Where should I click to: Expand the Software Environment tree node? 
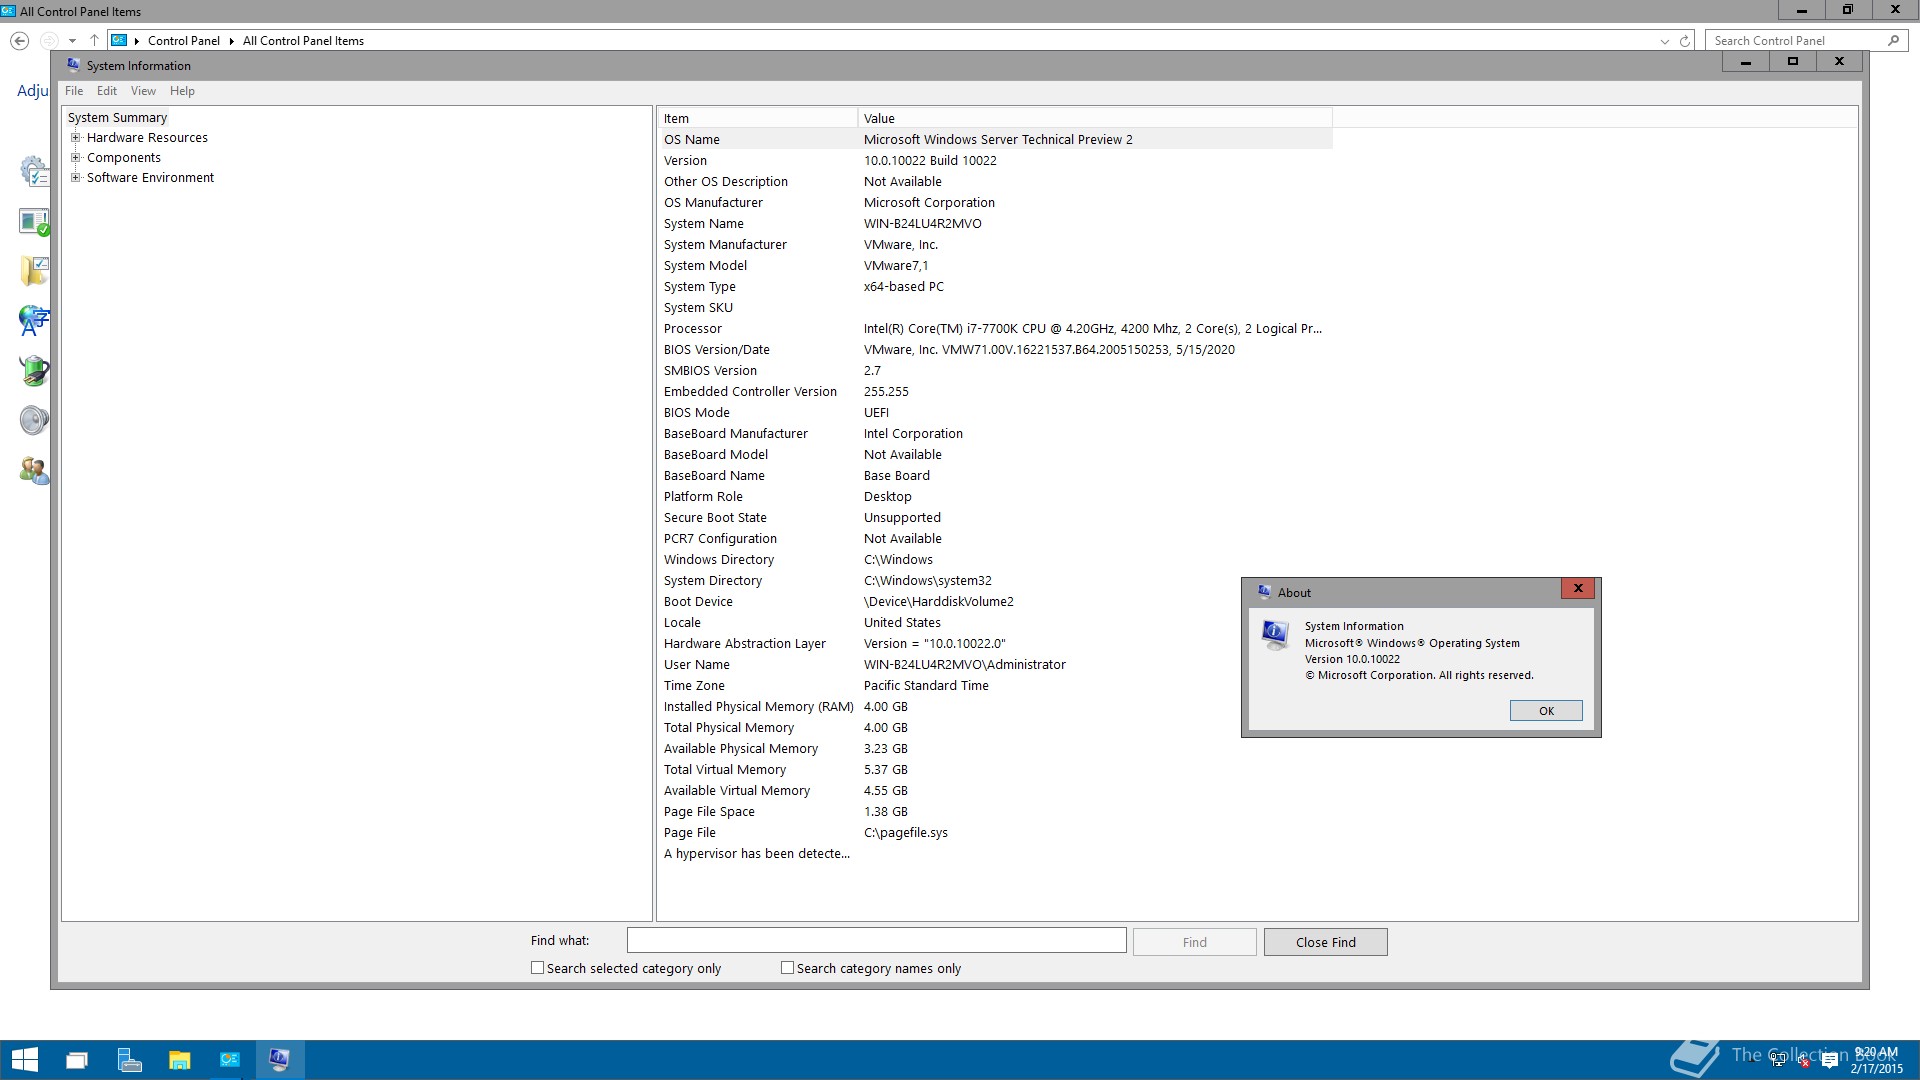click(75, 178)
